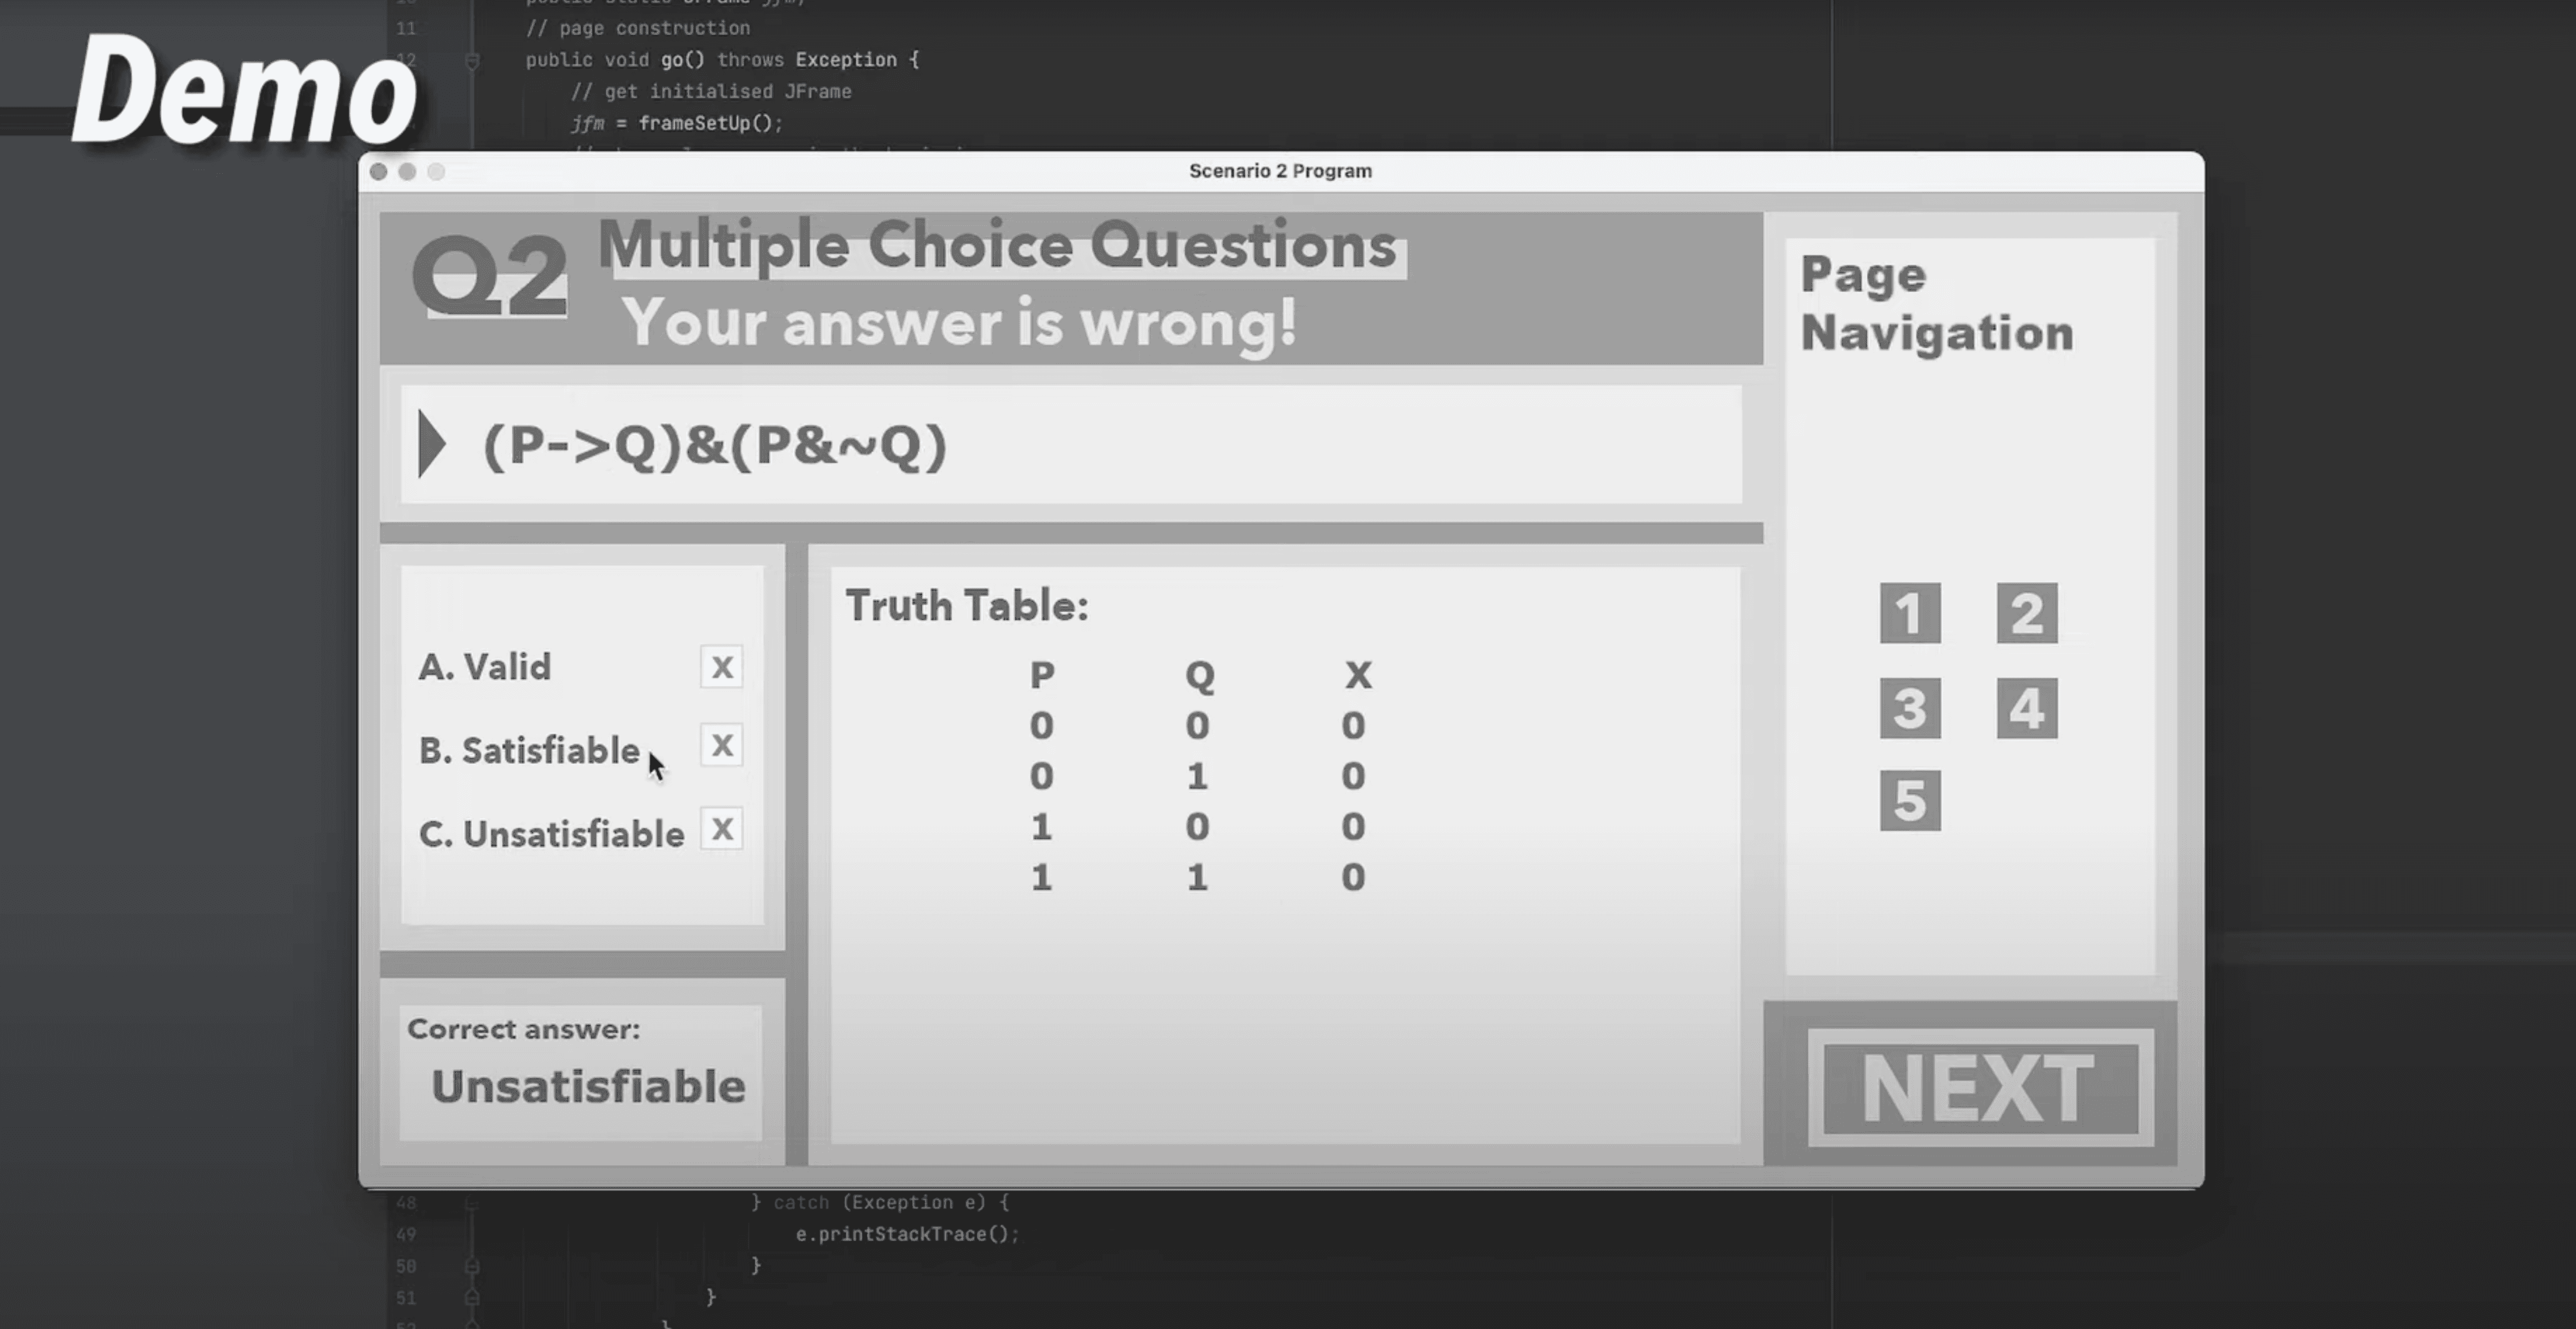Jump to page 3 tile
Viewport: 2576px width, 1329px height.
pos(1909,708)
